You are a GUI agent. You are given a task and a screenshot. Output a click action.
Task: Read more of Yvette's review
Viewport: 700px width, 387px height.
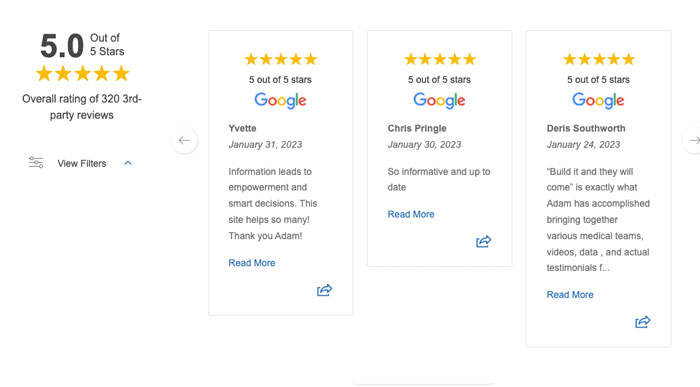pos(252,263)
